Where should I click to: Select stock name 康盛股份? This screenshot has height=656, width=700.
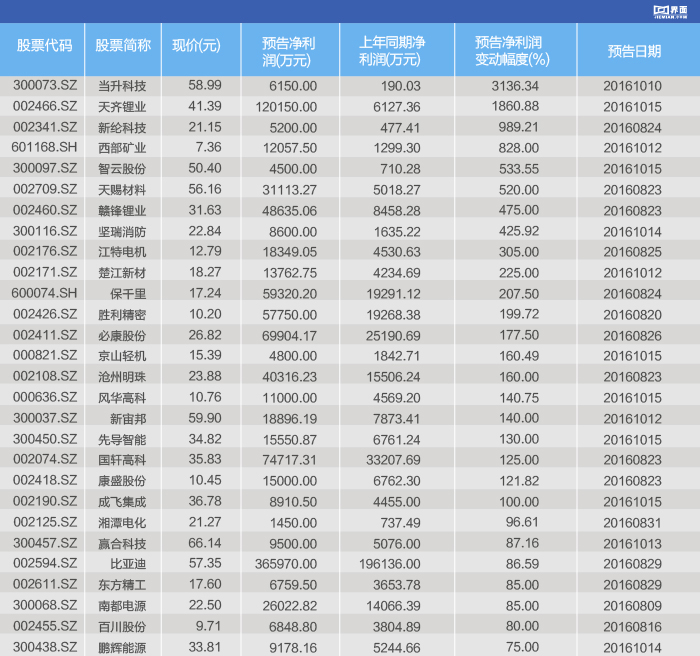[122, 481]
